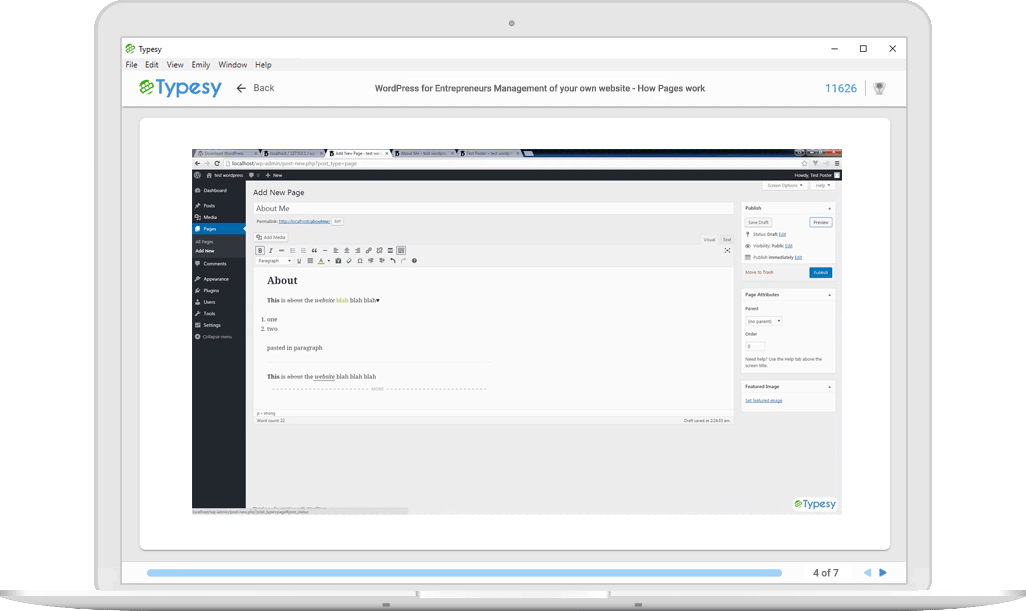1026x611 pixels.
Task: Click the special character omega icon
Action: [360, 261]
